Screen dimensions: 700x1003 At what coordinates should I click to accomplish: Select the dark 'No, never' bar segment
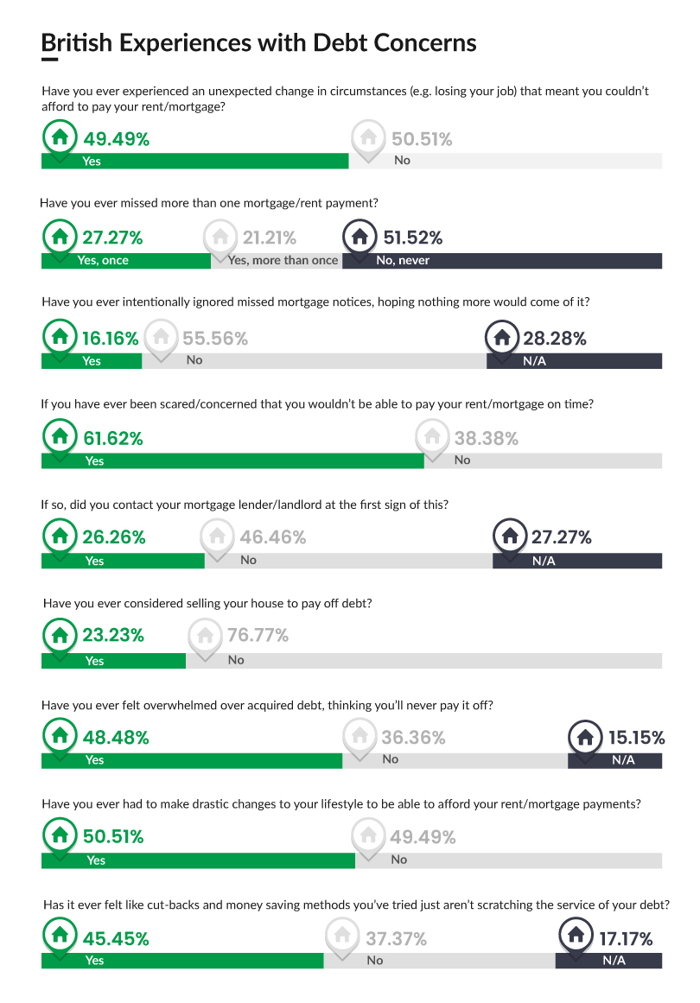(x=502, y=260)
